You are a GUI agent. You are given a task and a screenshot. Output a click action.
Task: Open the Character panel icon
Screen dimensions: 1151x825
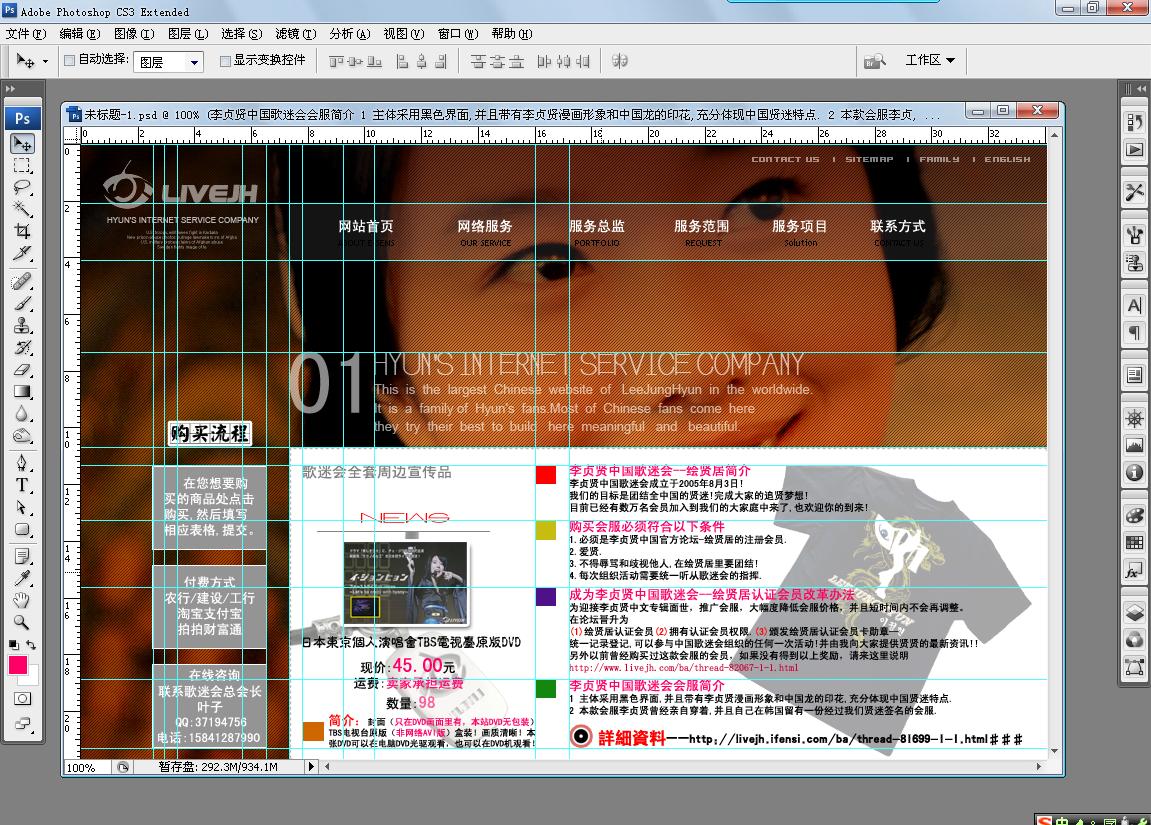pos(1134,305)
